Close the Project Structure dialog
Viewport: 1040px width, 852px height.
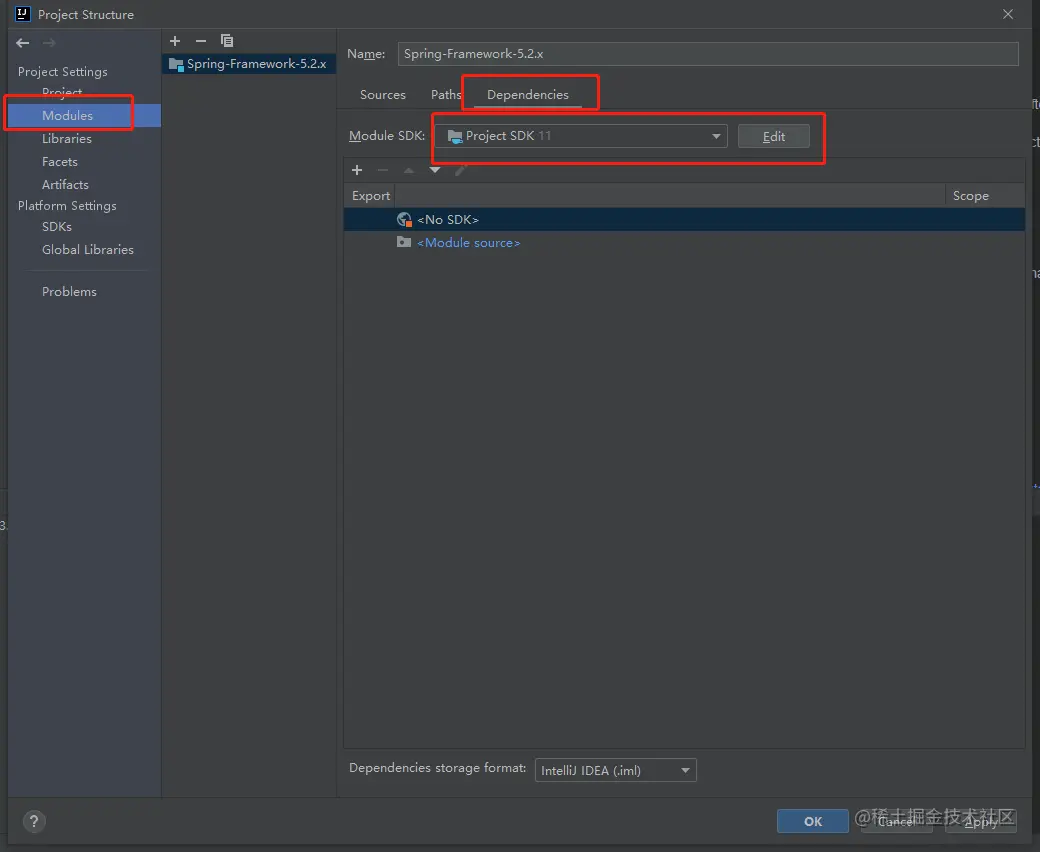tap(1008, 14)
